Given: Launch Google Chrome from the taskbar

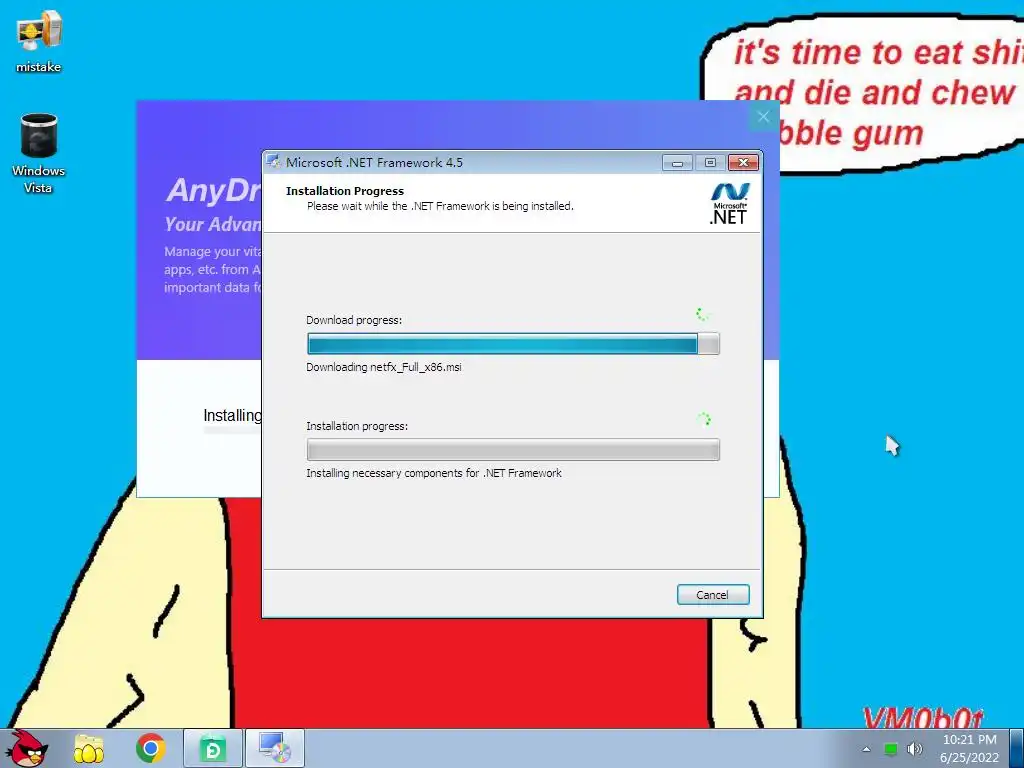Looking at the screenshot, I should pos(150,748).
